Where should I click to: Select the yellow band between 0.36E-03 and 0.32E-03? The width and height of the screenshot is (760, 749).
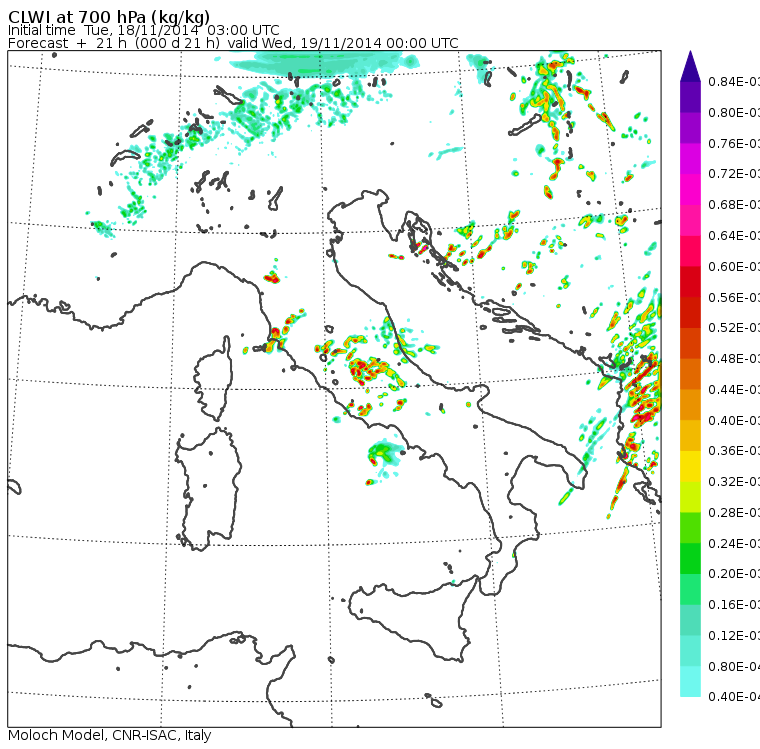[690, 466]
